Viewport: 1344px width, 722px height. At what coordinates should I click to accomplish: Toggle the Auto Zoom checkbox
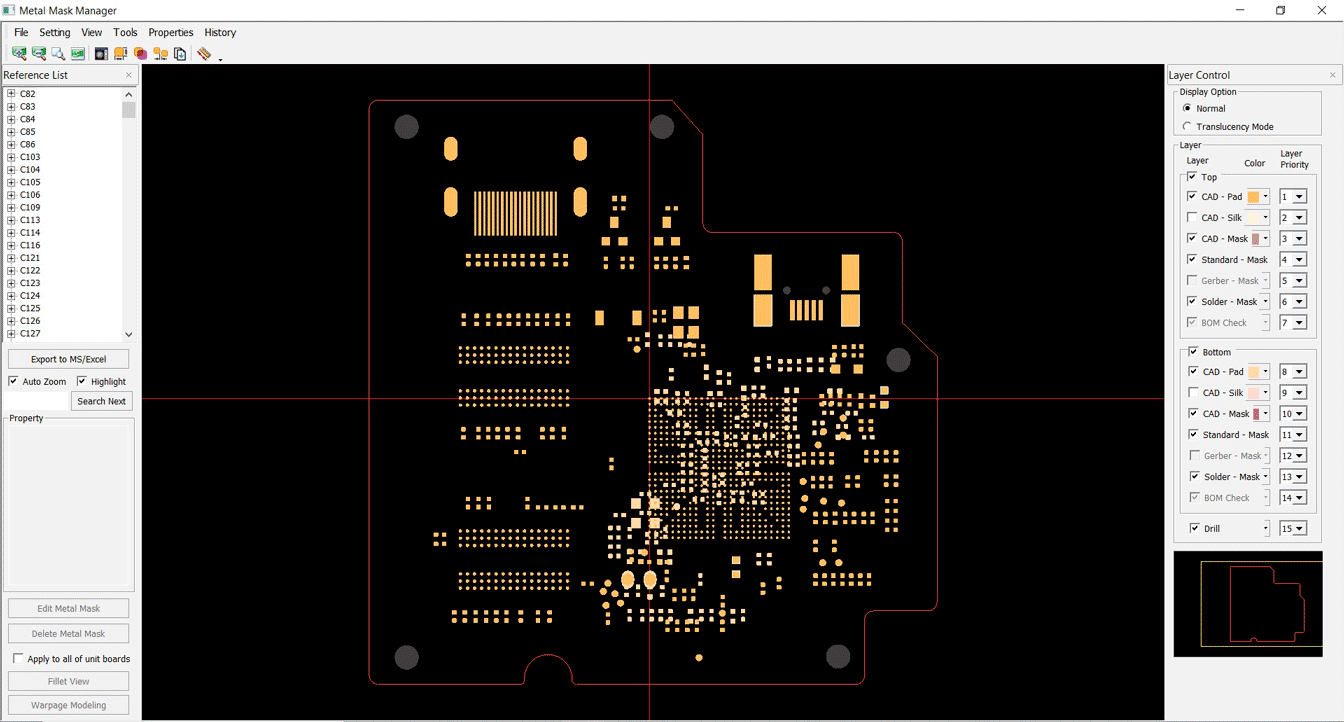pyautogui.click(x=13, y=381)
